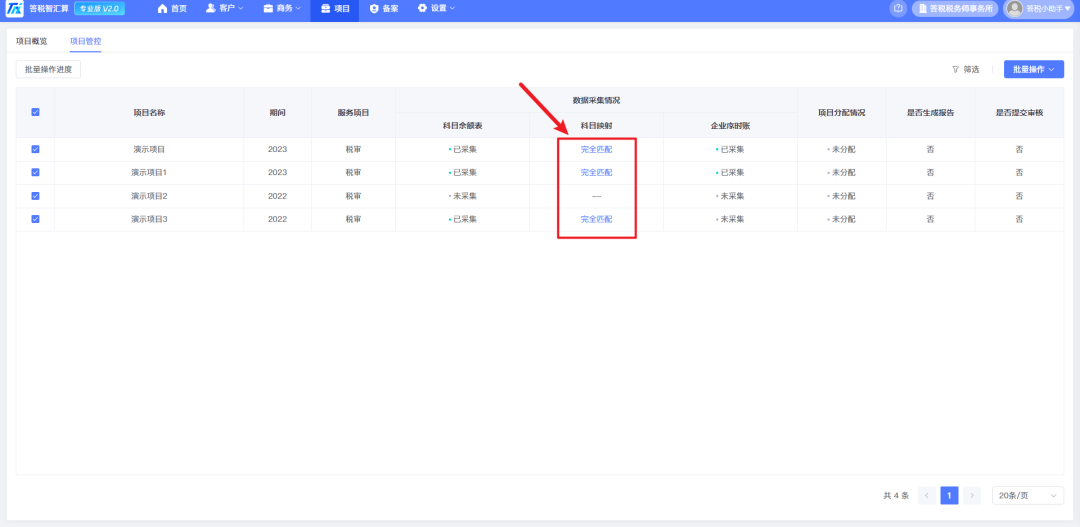Screen dimensions: 1080x527
Task: Click the 是否生成报告 column header
Action: coord(931,112)
